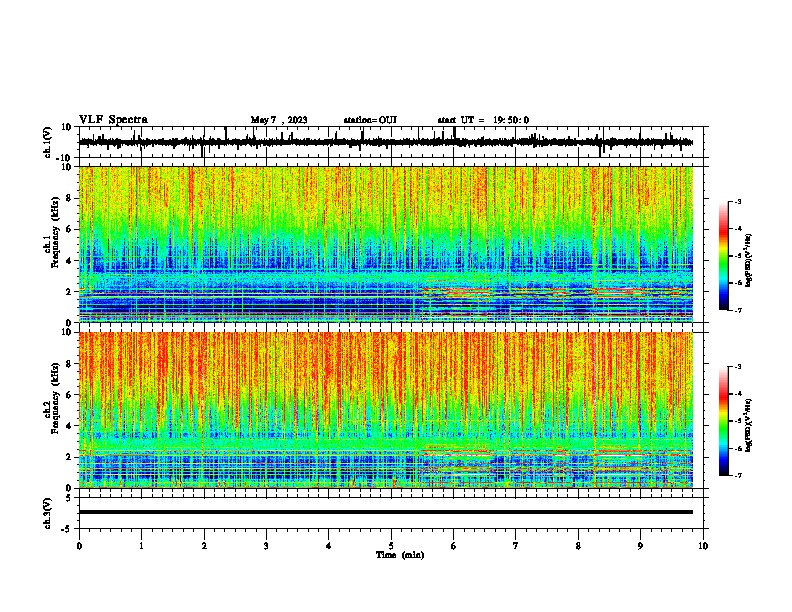This screenshot has height=612, width=792.
Task: Click the 'ch.3(V)' axis label
Action: (x=48, y=513)
